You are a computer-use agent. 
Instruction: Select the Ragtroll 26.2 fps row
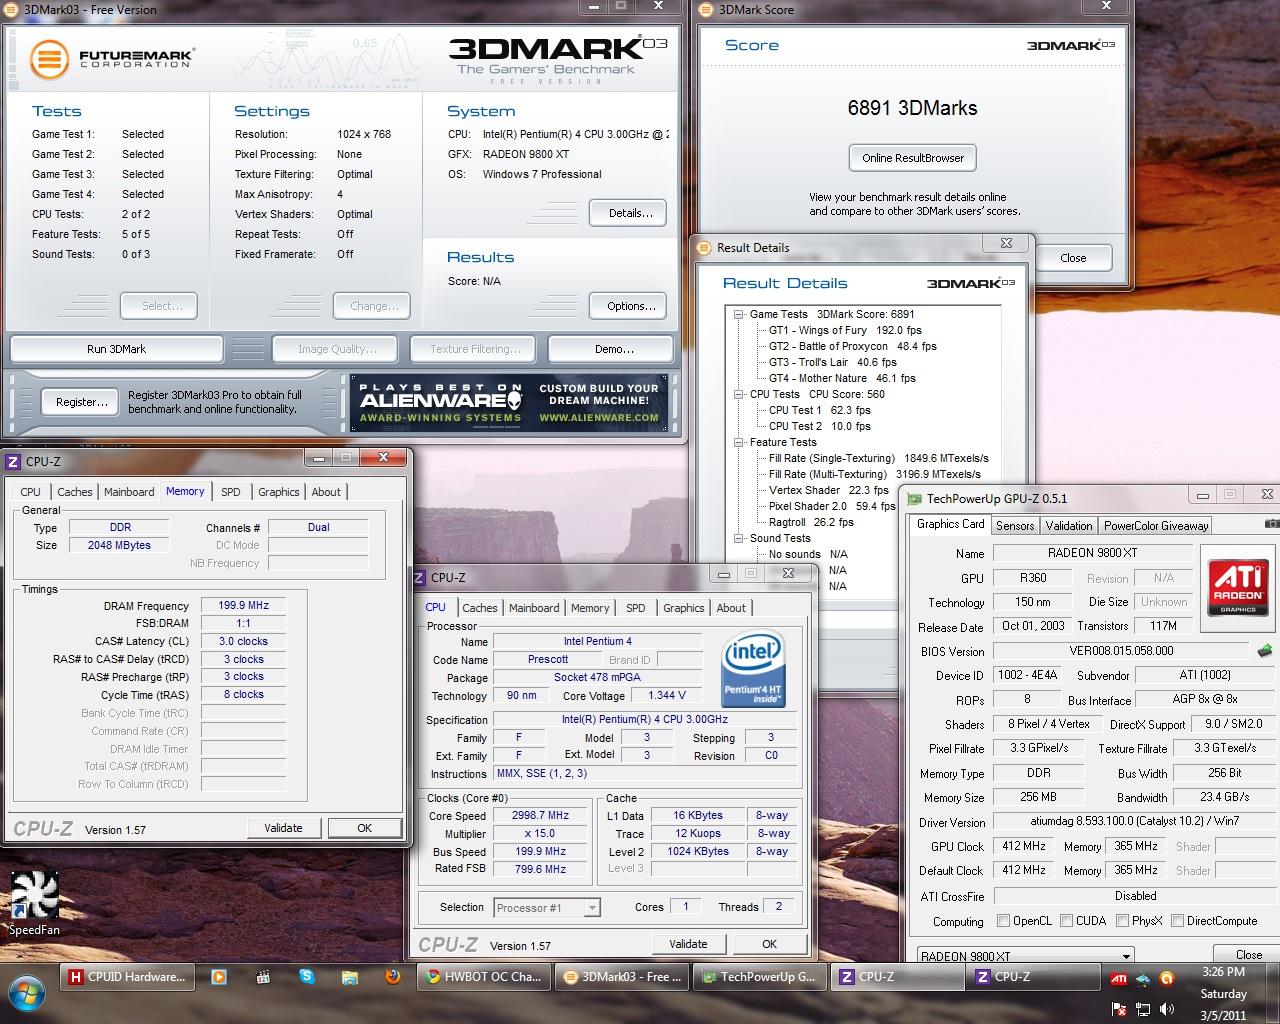811,522
